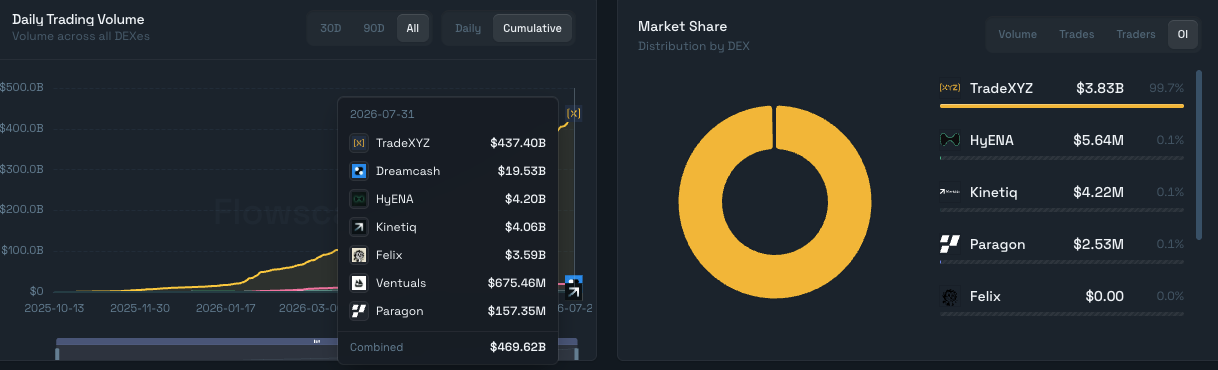Click the HyENA logo in Market Share
1218x370 pixels.
[x=950, y=140]
